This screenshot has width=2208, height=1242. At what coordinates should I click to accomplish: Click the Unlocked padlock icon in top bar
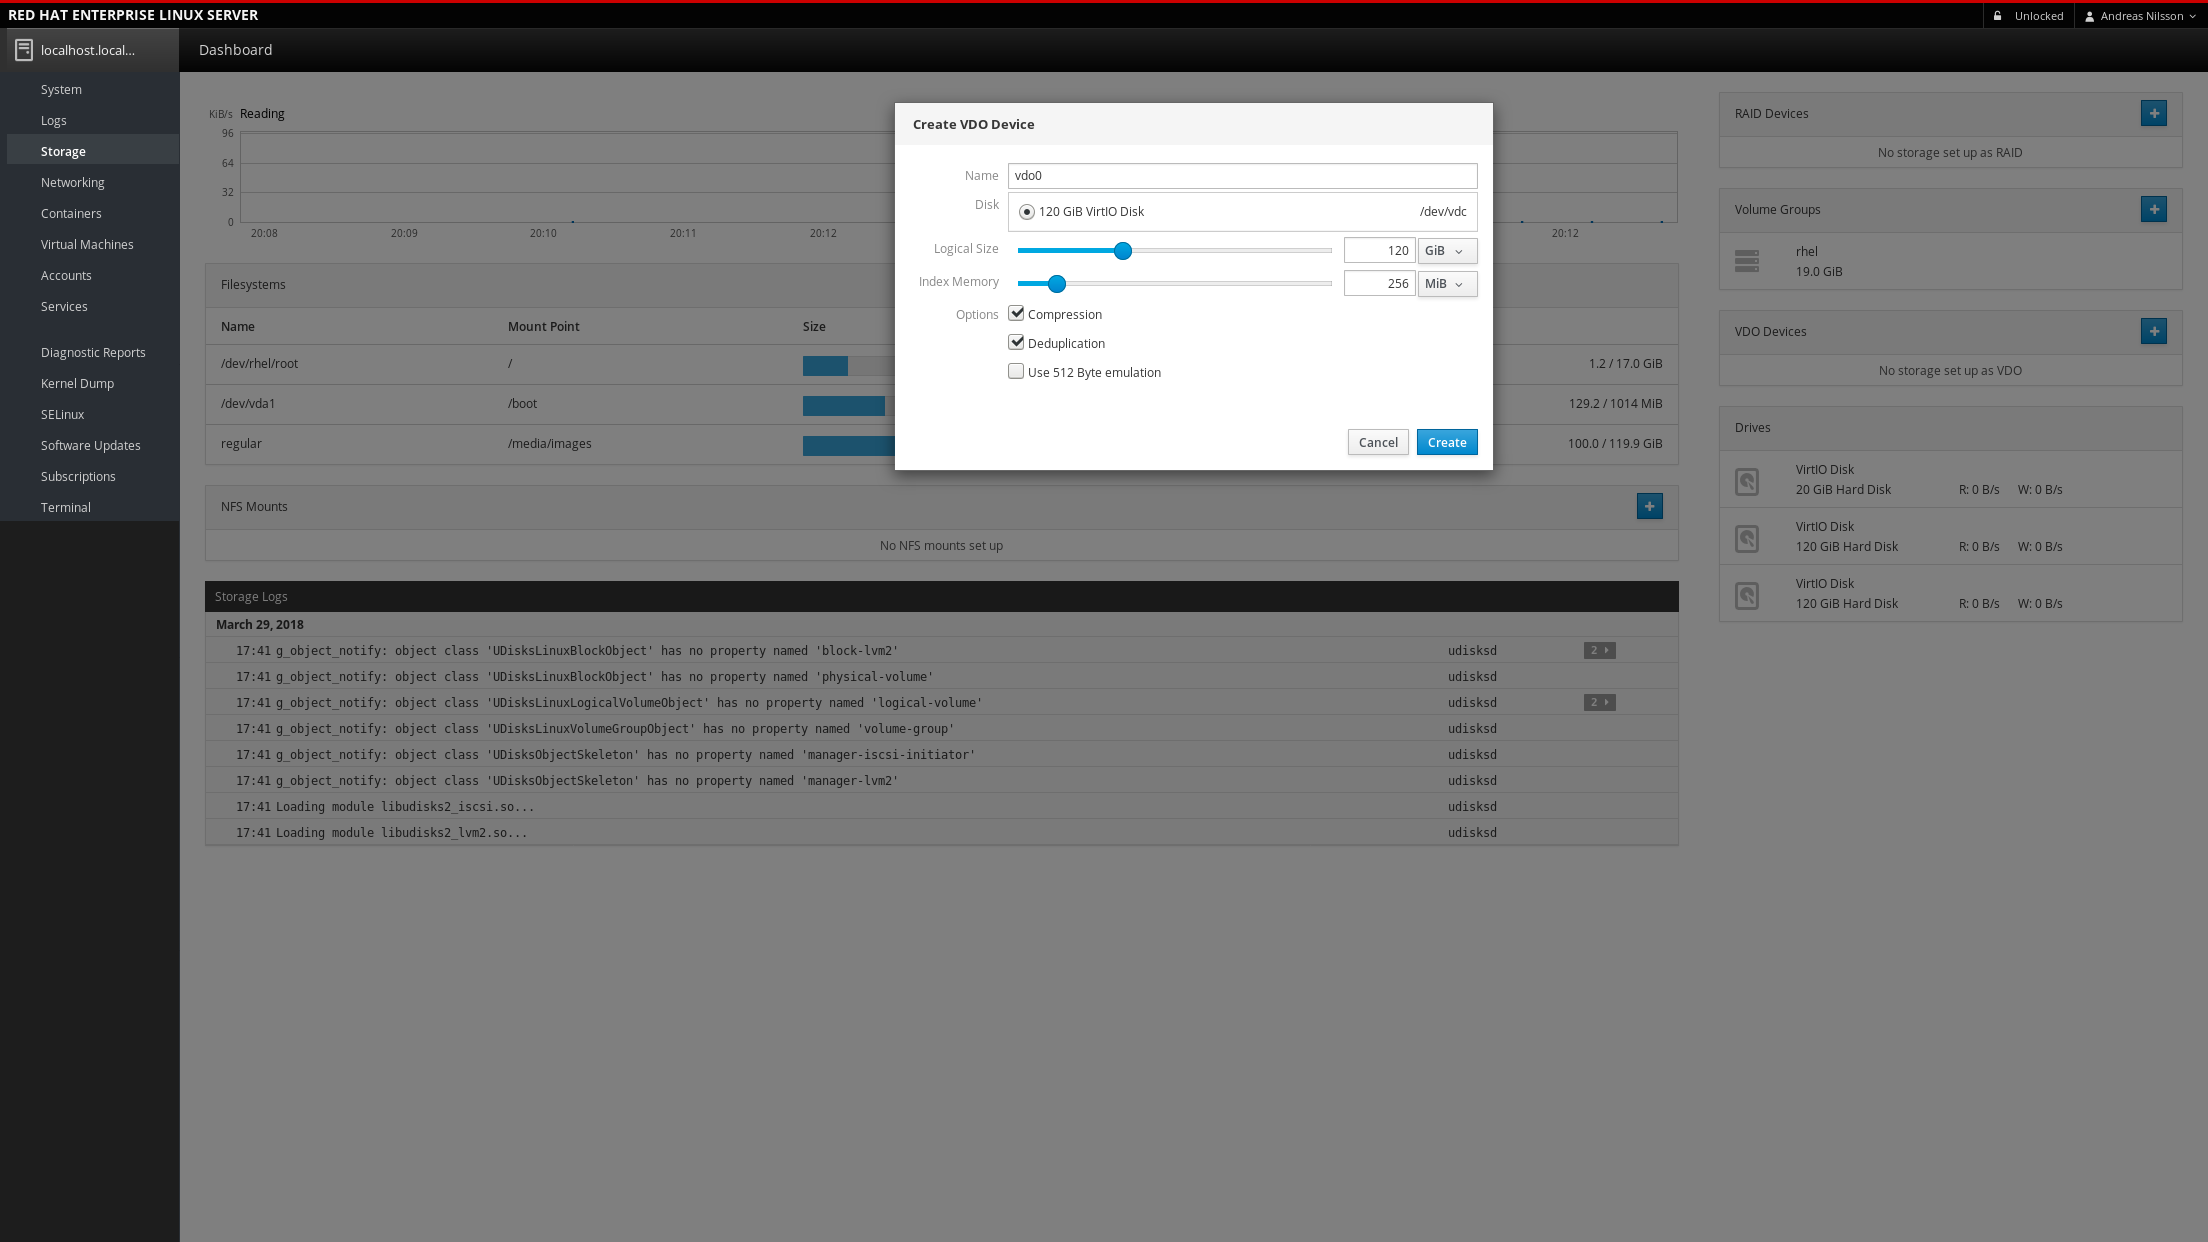(x=1997, y=16)
